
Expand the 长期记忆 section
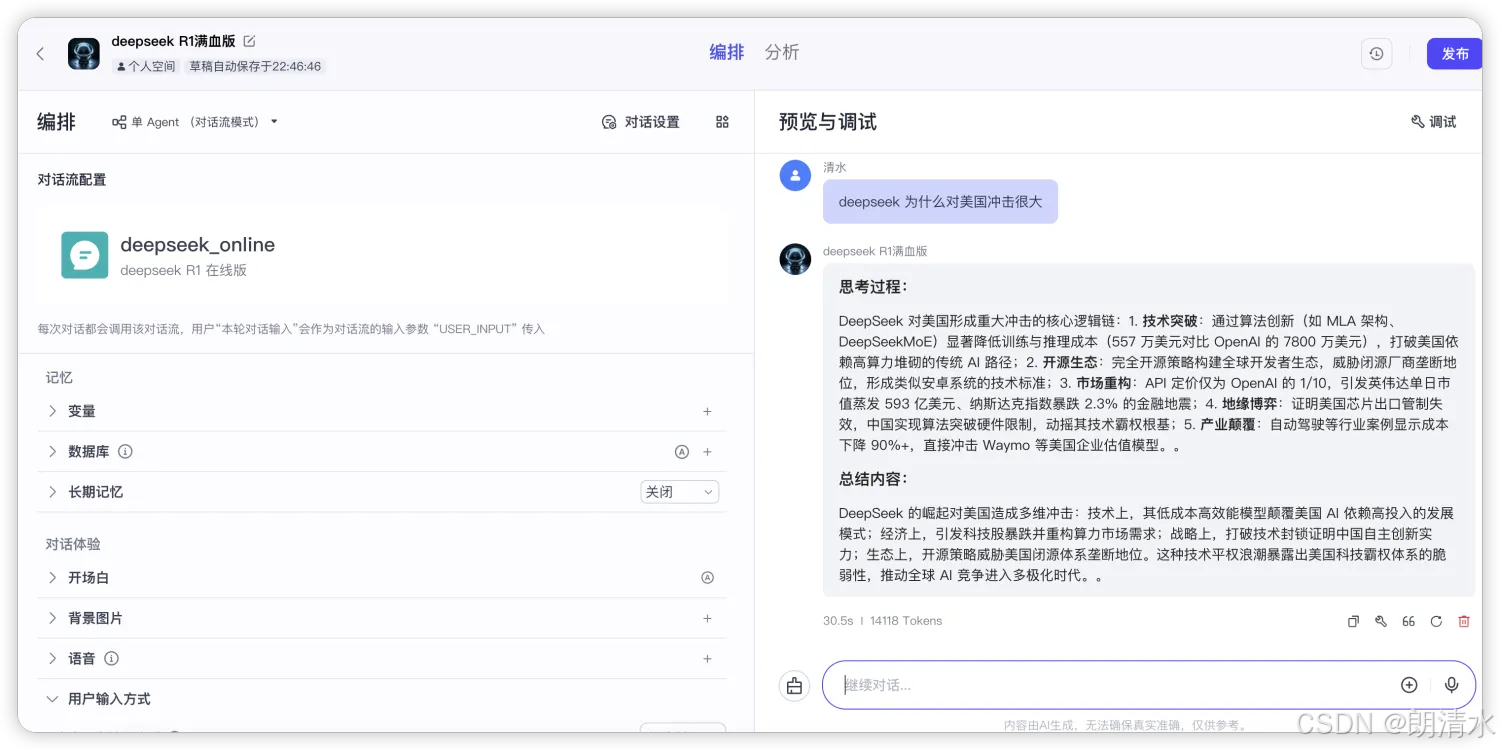pyautogui.click(x=52, y=492)
